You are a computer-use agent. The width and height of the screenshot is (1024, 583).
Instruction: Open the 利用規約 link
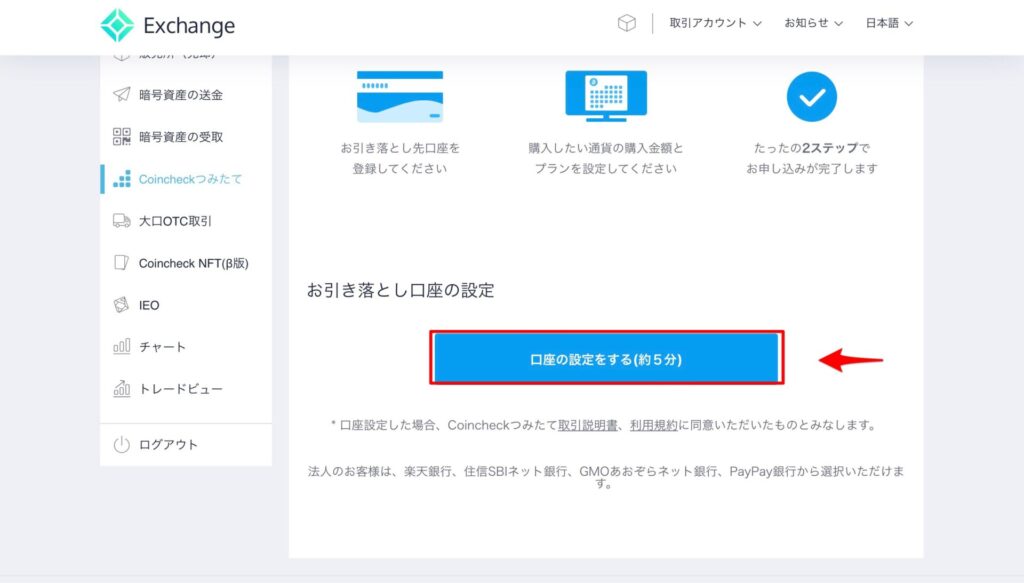click(654, 425)
